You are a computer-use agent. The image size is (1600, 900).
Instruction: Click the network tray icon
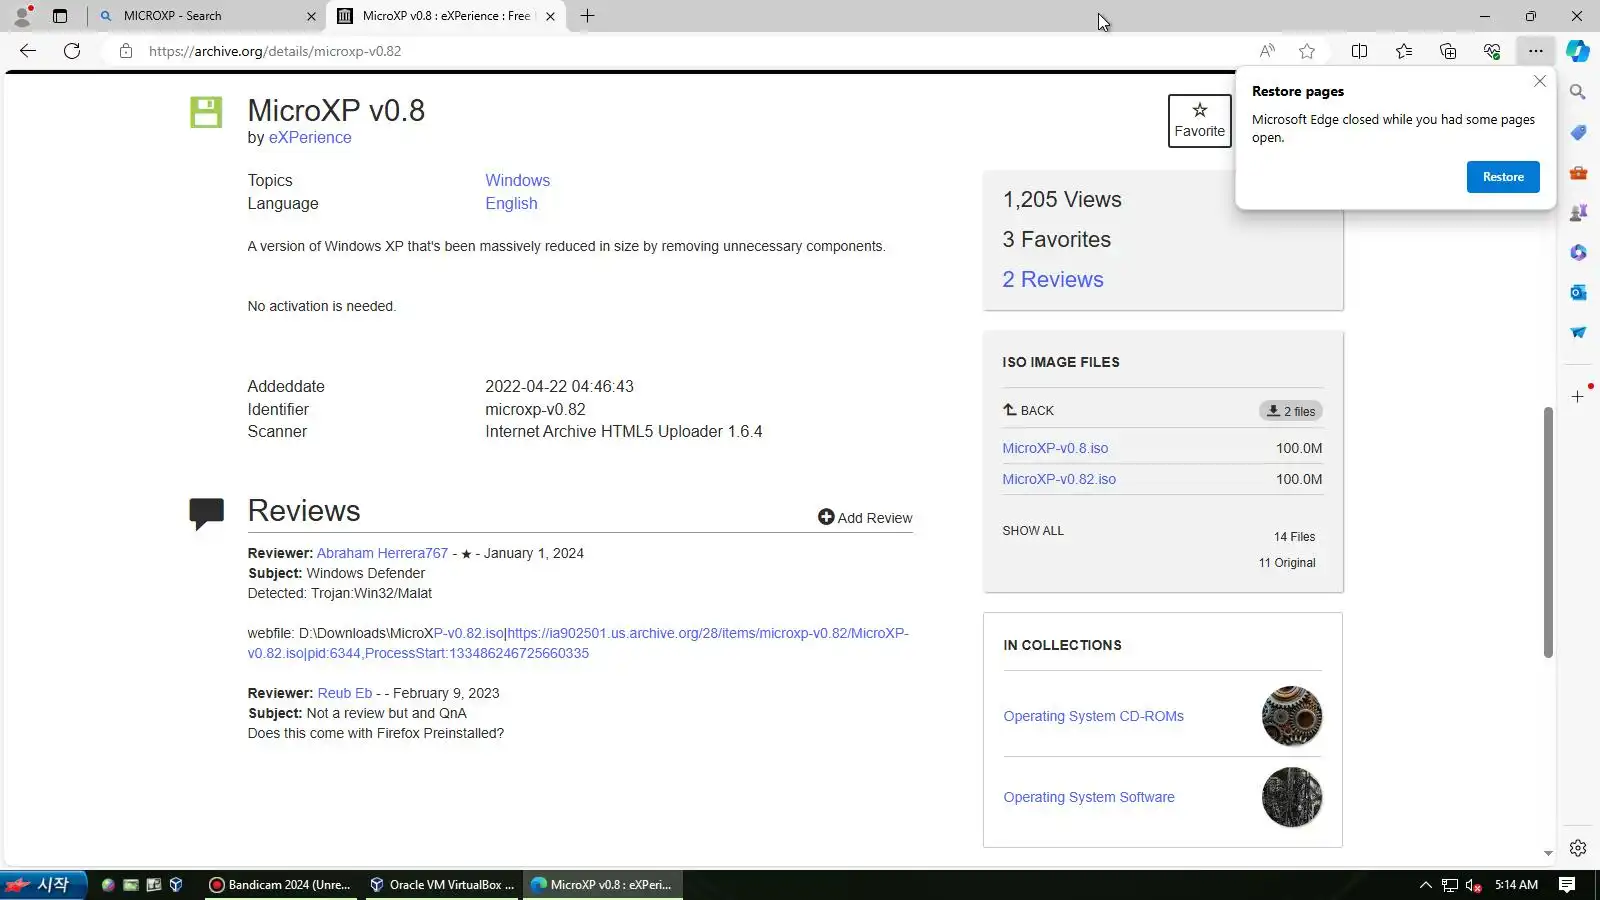tap(1449, 885)
